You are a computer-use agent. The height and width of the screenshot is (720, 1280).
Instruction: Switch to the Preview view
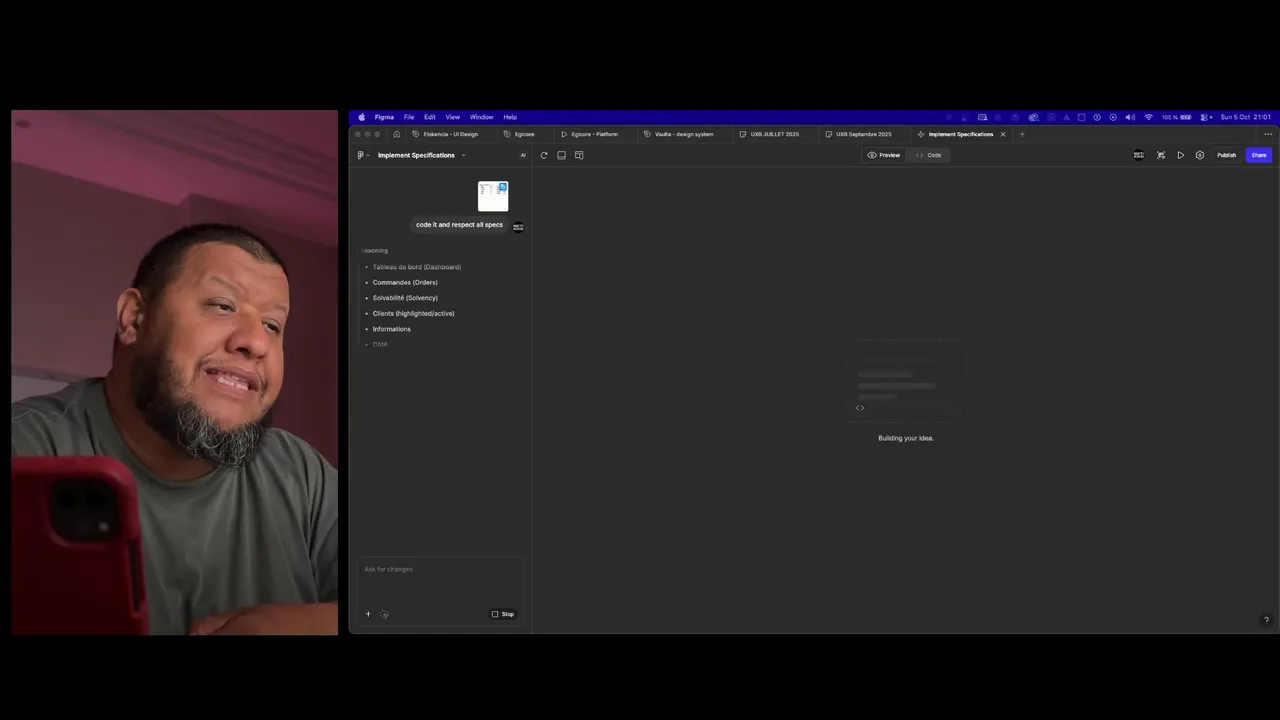point(884,155)
